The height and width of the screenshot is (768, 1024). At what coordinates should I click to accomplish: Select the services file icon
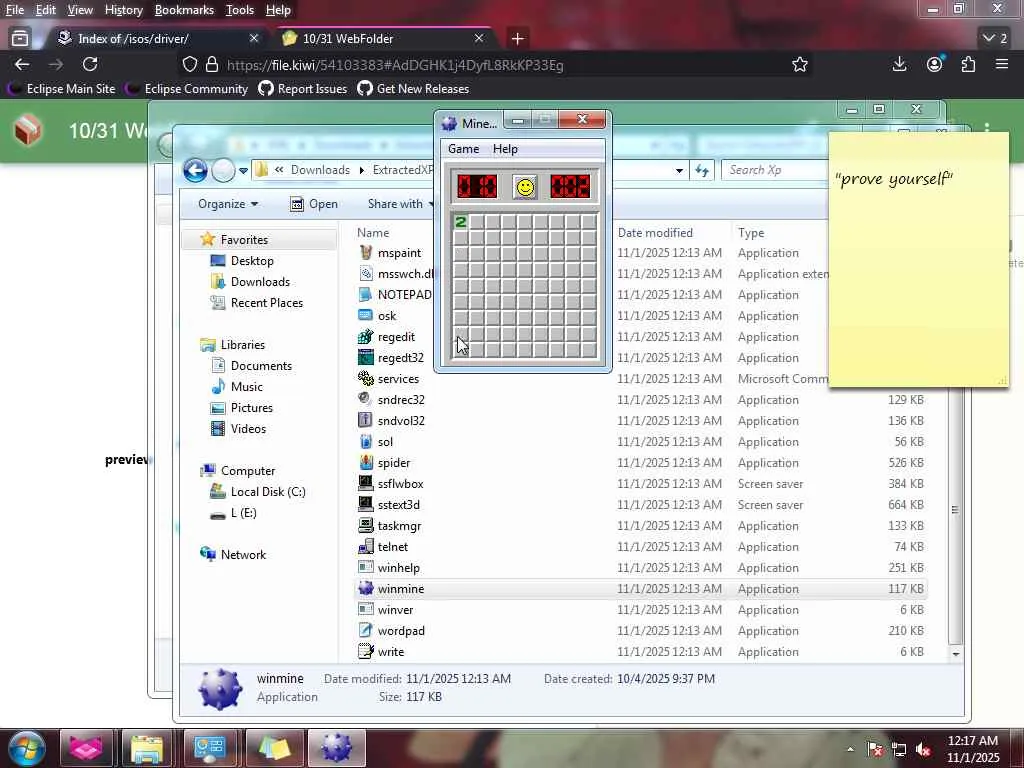coord(366,378)
